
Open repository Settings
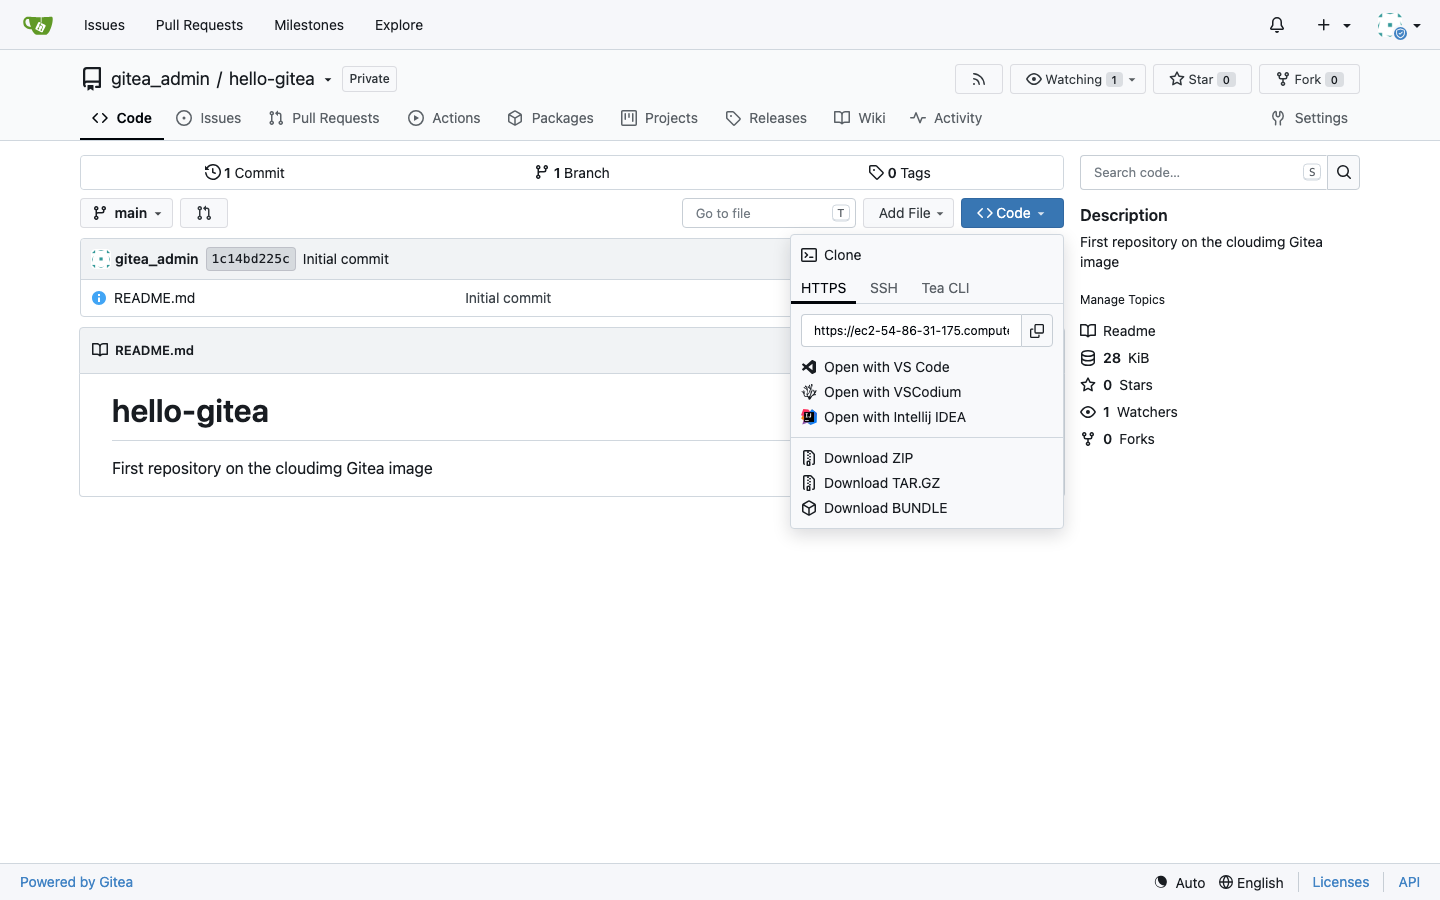pyautogui.click(x=1309, y=118)
